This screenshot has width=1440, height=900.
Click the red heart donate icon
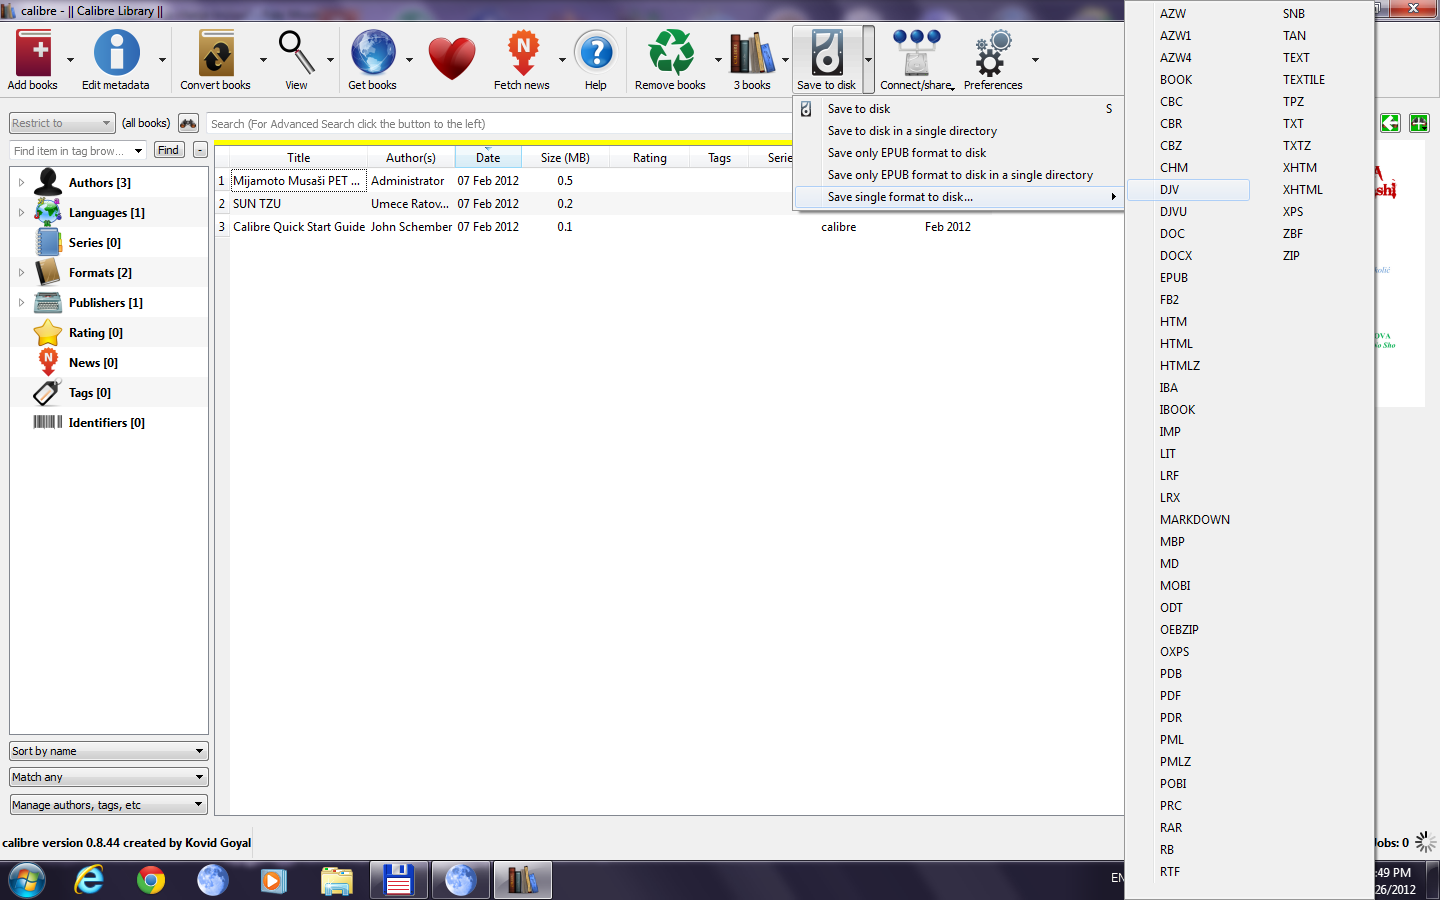click(x=452, y=58)
